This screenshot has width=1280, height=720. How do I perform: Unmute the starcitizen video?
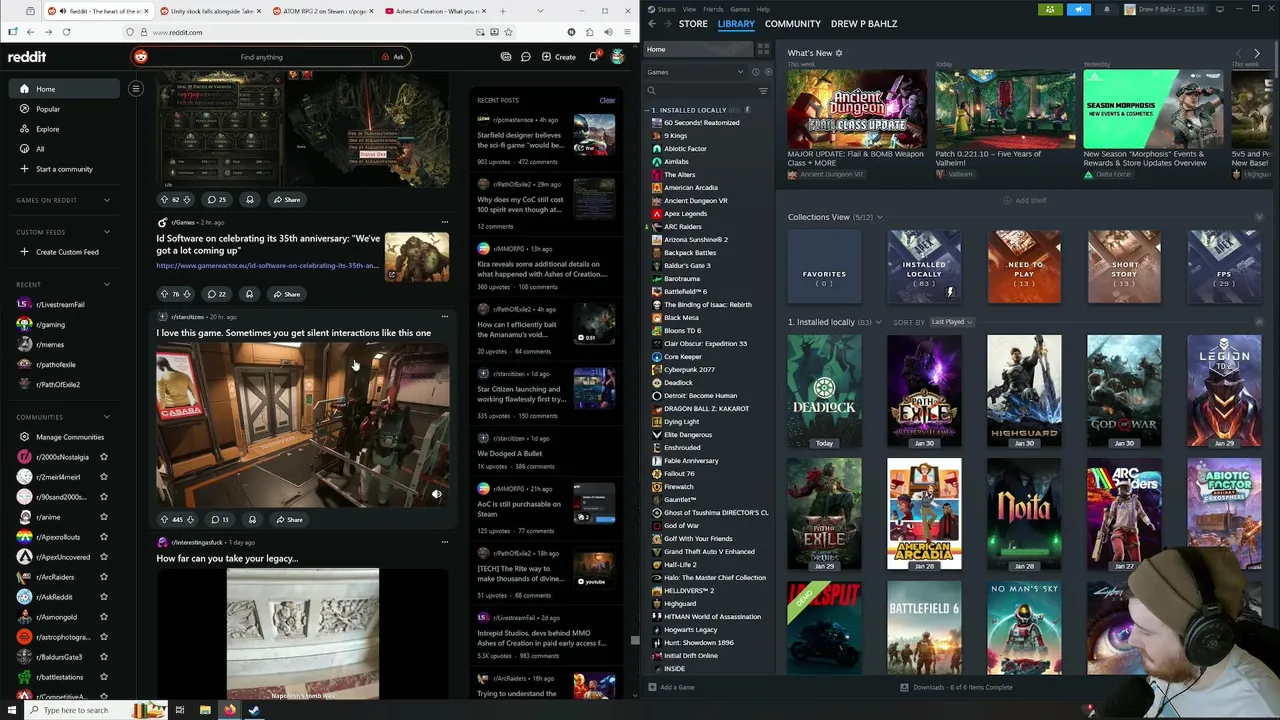pyautogui.click(x=436, y=494)
